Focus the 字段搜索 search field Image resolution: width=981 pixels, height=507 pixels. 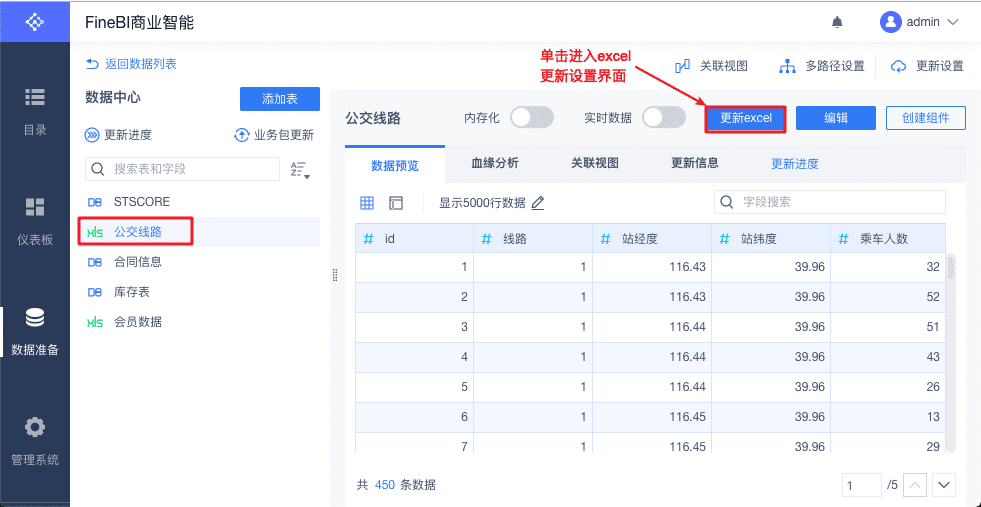click(x=830, y=202)
